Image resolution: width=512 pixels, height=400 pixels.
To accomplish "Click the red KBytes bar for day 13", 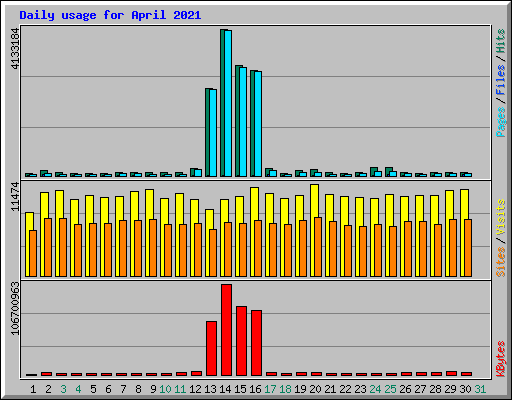I will coord(211,349).
